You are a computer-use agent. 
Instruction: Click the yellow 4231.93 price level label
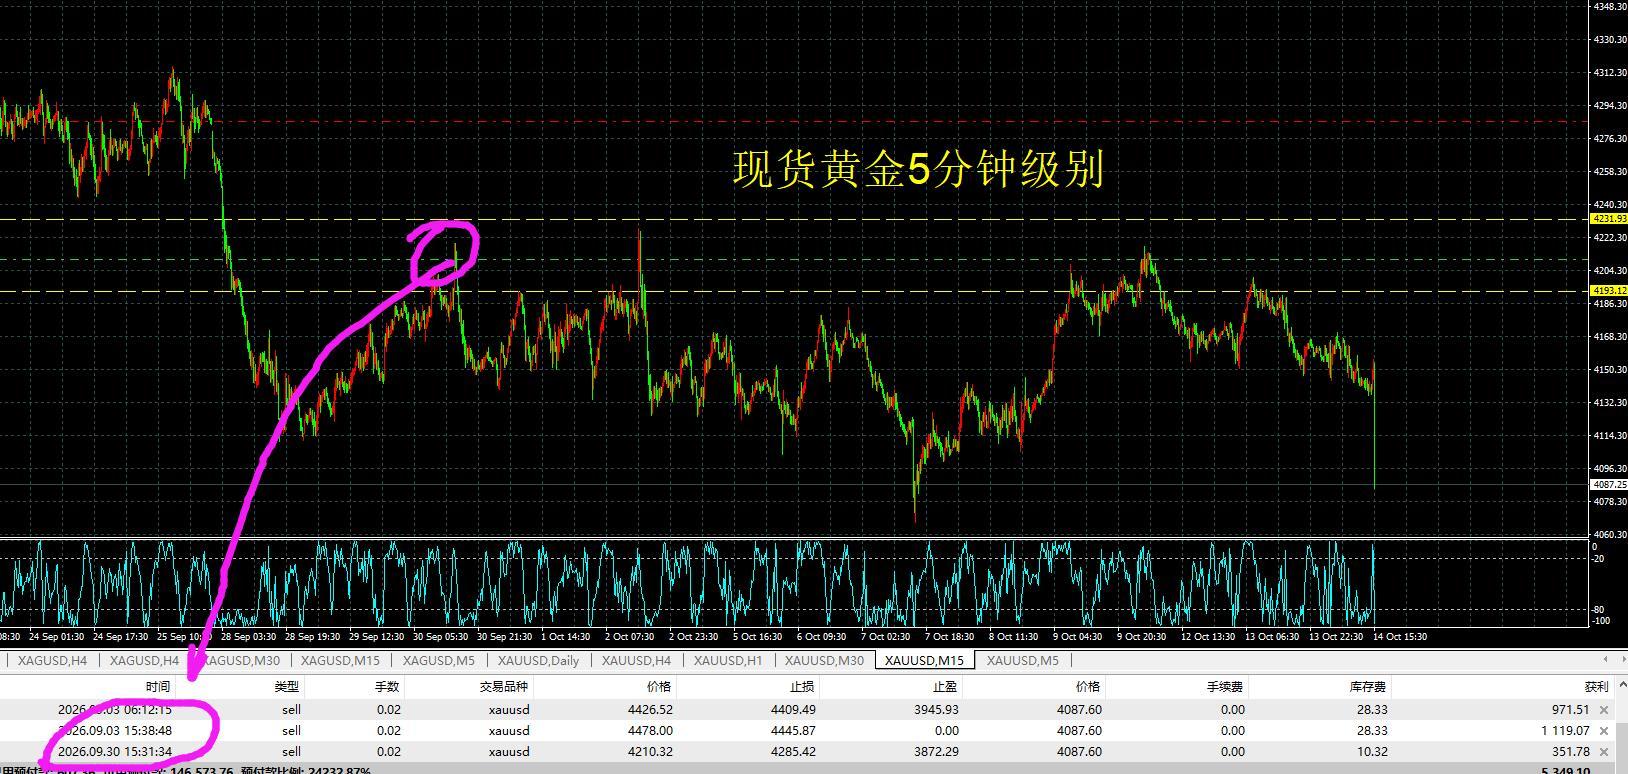click(1608, 219)
